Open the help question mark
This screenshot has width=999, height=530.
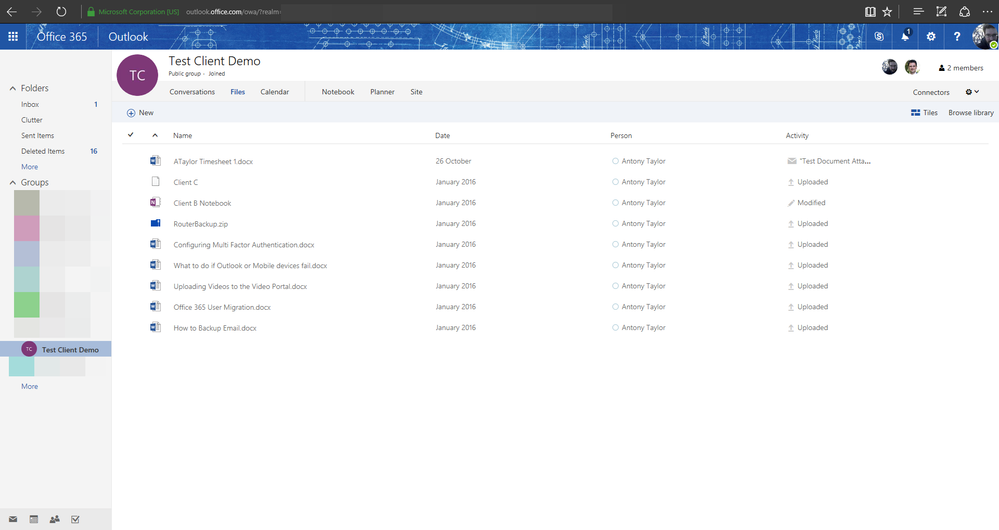957,36
